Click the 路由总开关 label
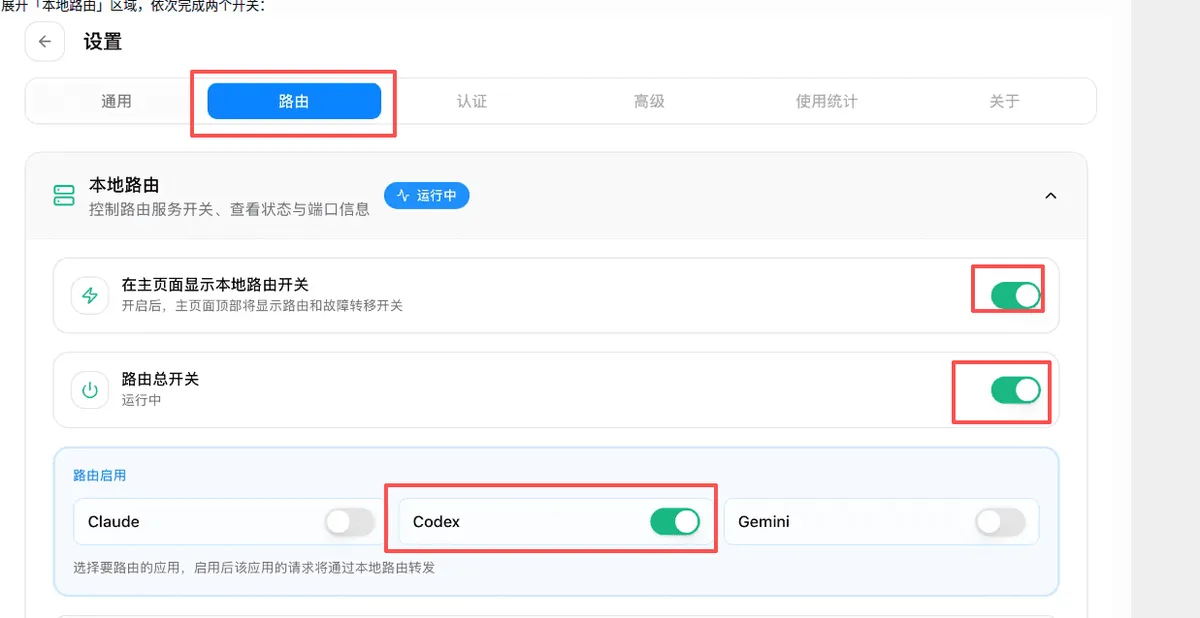The width and height of the screenshot is (1200, 618). (x=160, y=380)
